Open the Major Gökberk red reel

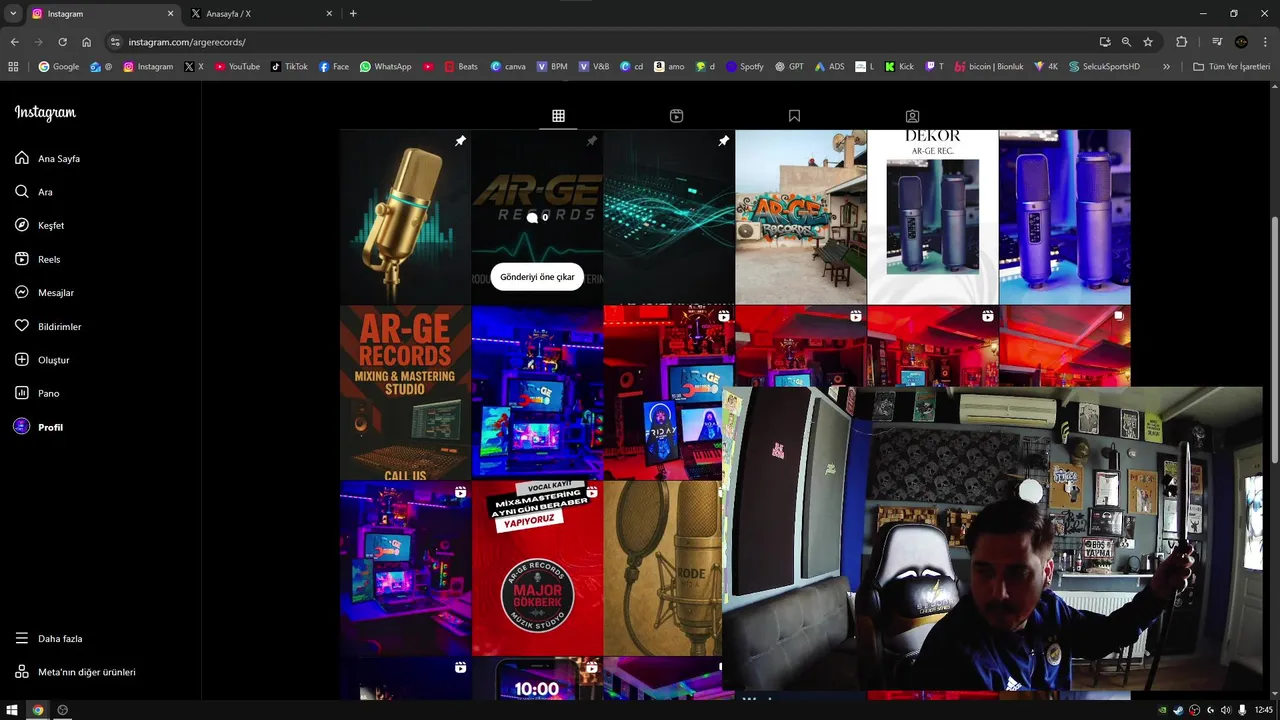pos(537,569)
